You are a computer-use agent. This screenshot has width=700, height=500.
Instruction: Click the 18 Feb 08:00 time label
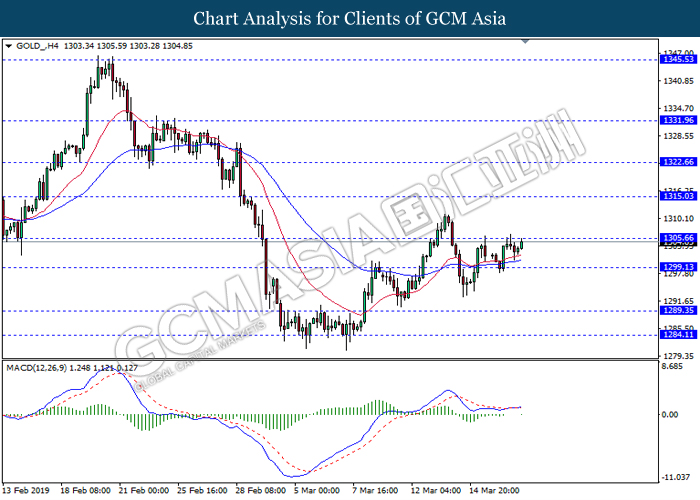pos(85,491)
